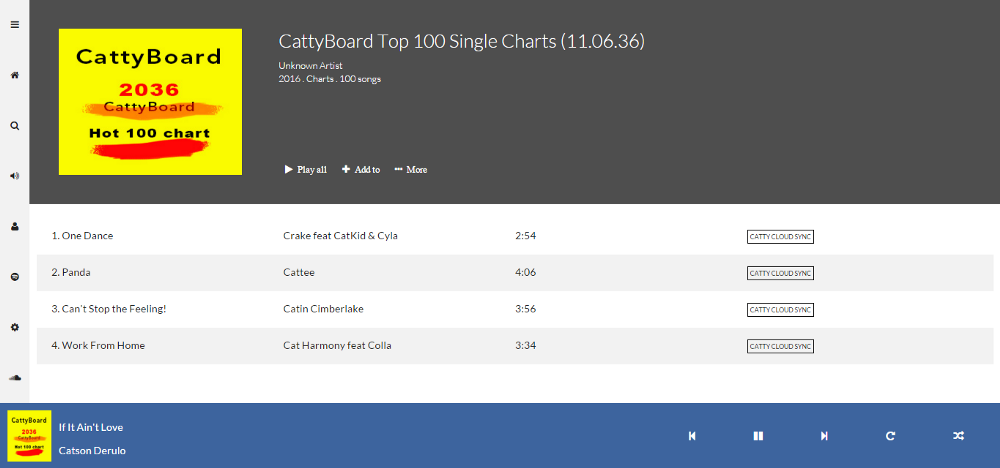Go back to the previous track
The width and height of the screenshot is (1000, 468).
[x=692, y=436]
